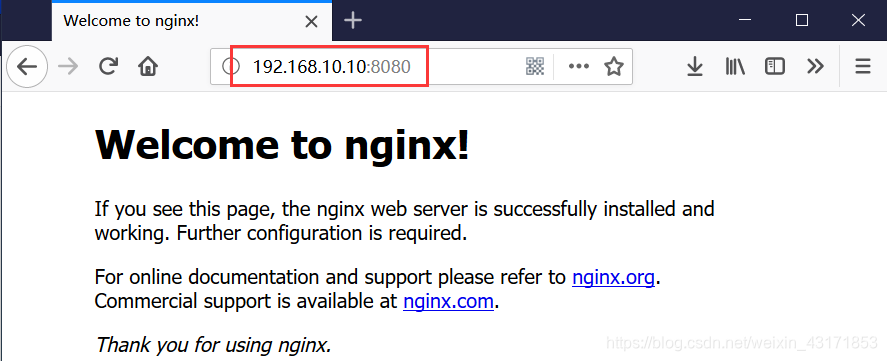Open the Downloads arrow icon
This screenshot has height=361, width=887.
coord(694,67)
